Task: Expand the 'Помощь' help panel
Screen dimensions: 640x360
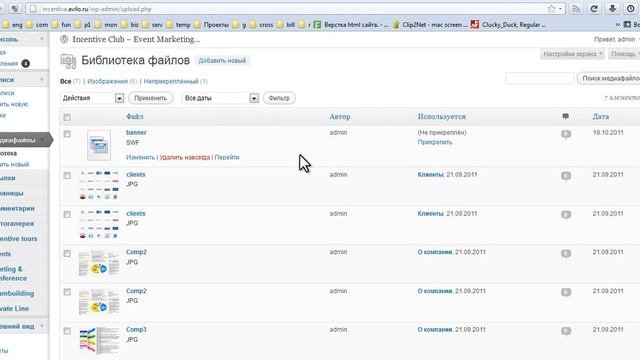Action: click(624, 54)
